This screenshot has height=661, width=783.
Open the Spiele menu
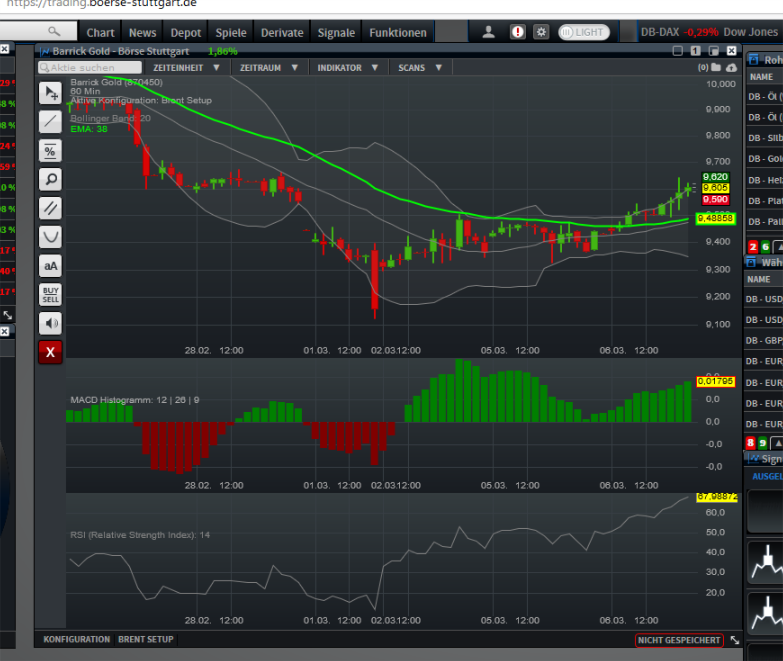(231, 32)
